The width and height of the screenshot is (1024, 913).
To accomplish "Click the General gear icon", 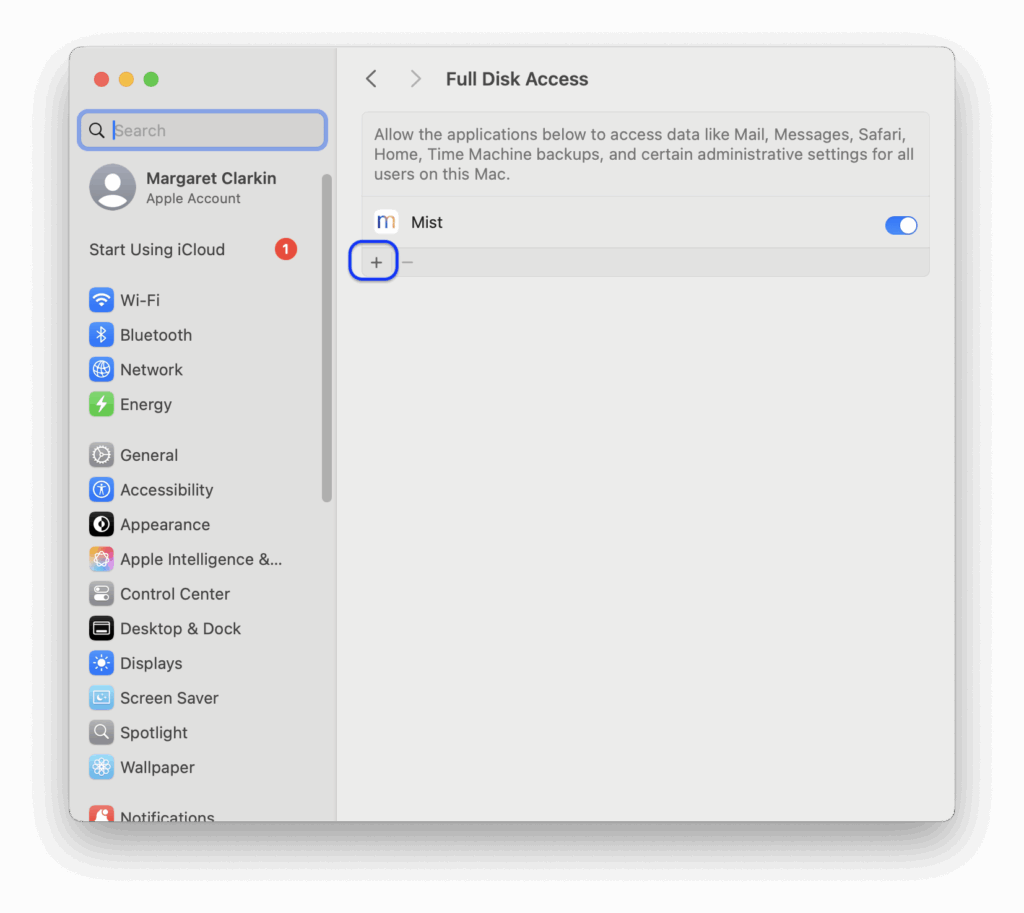I will 101,455.
